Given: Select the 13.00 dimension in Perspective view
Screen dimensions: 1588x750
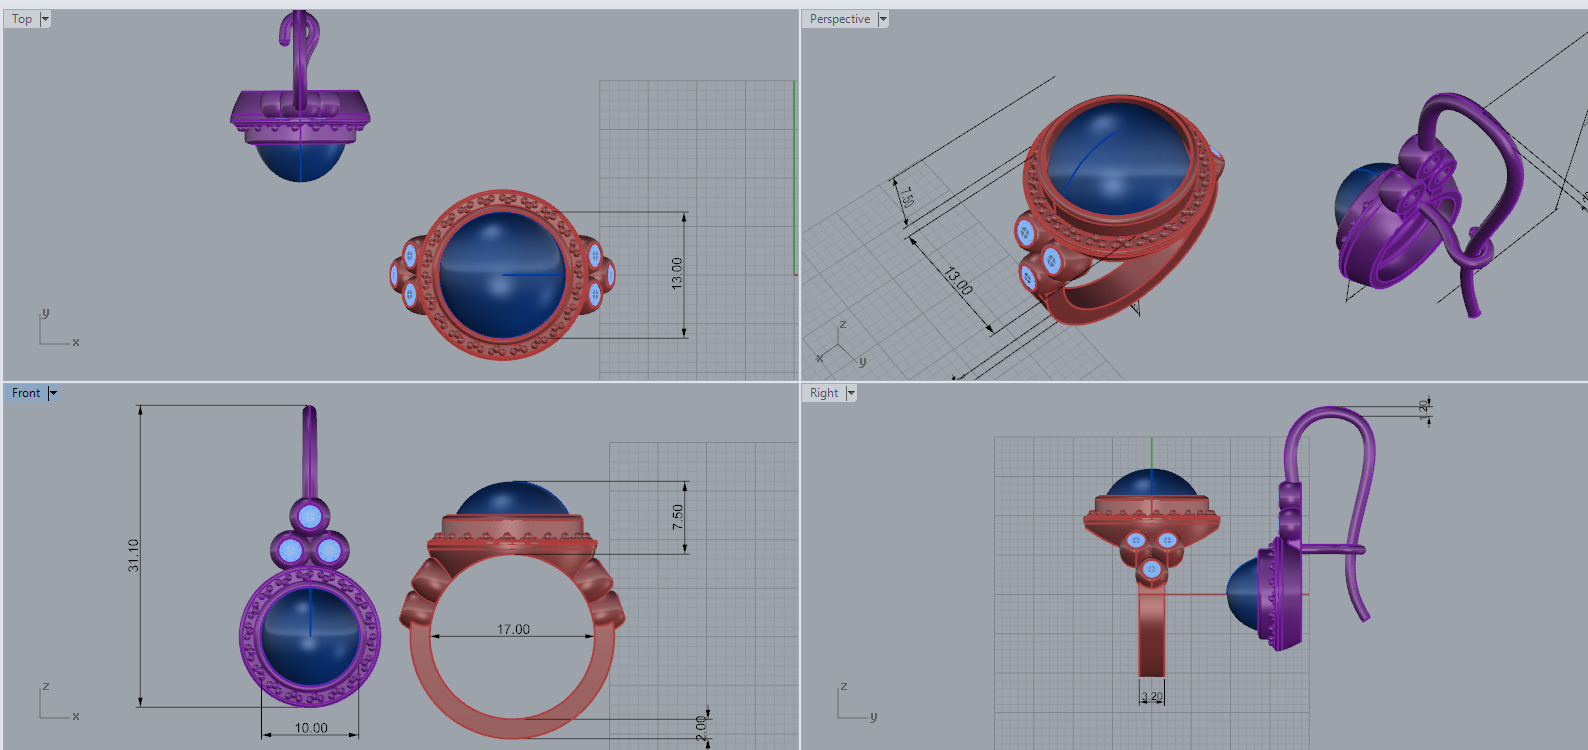Looking at the screenshot, I should (x=958, y=281).
